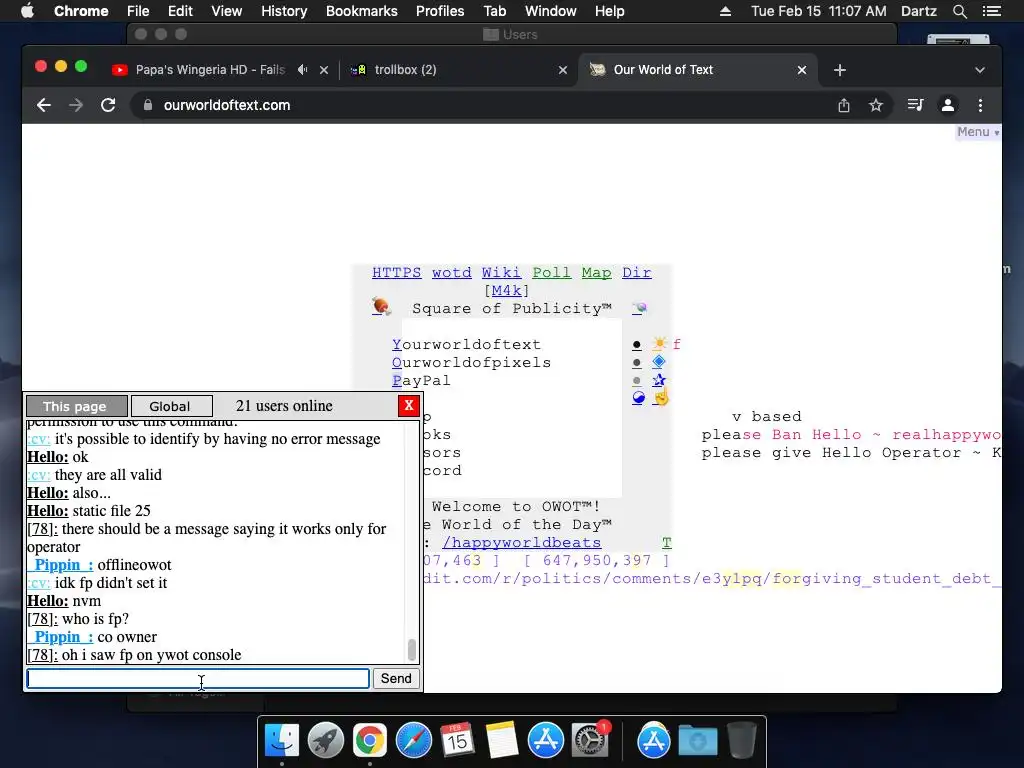Open the Chrome profile avatar icon
1024x768 pixels.
click(948, 105)
